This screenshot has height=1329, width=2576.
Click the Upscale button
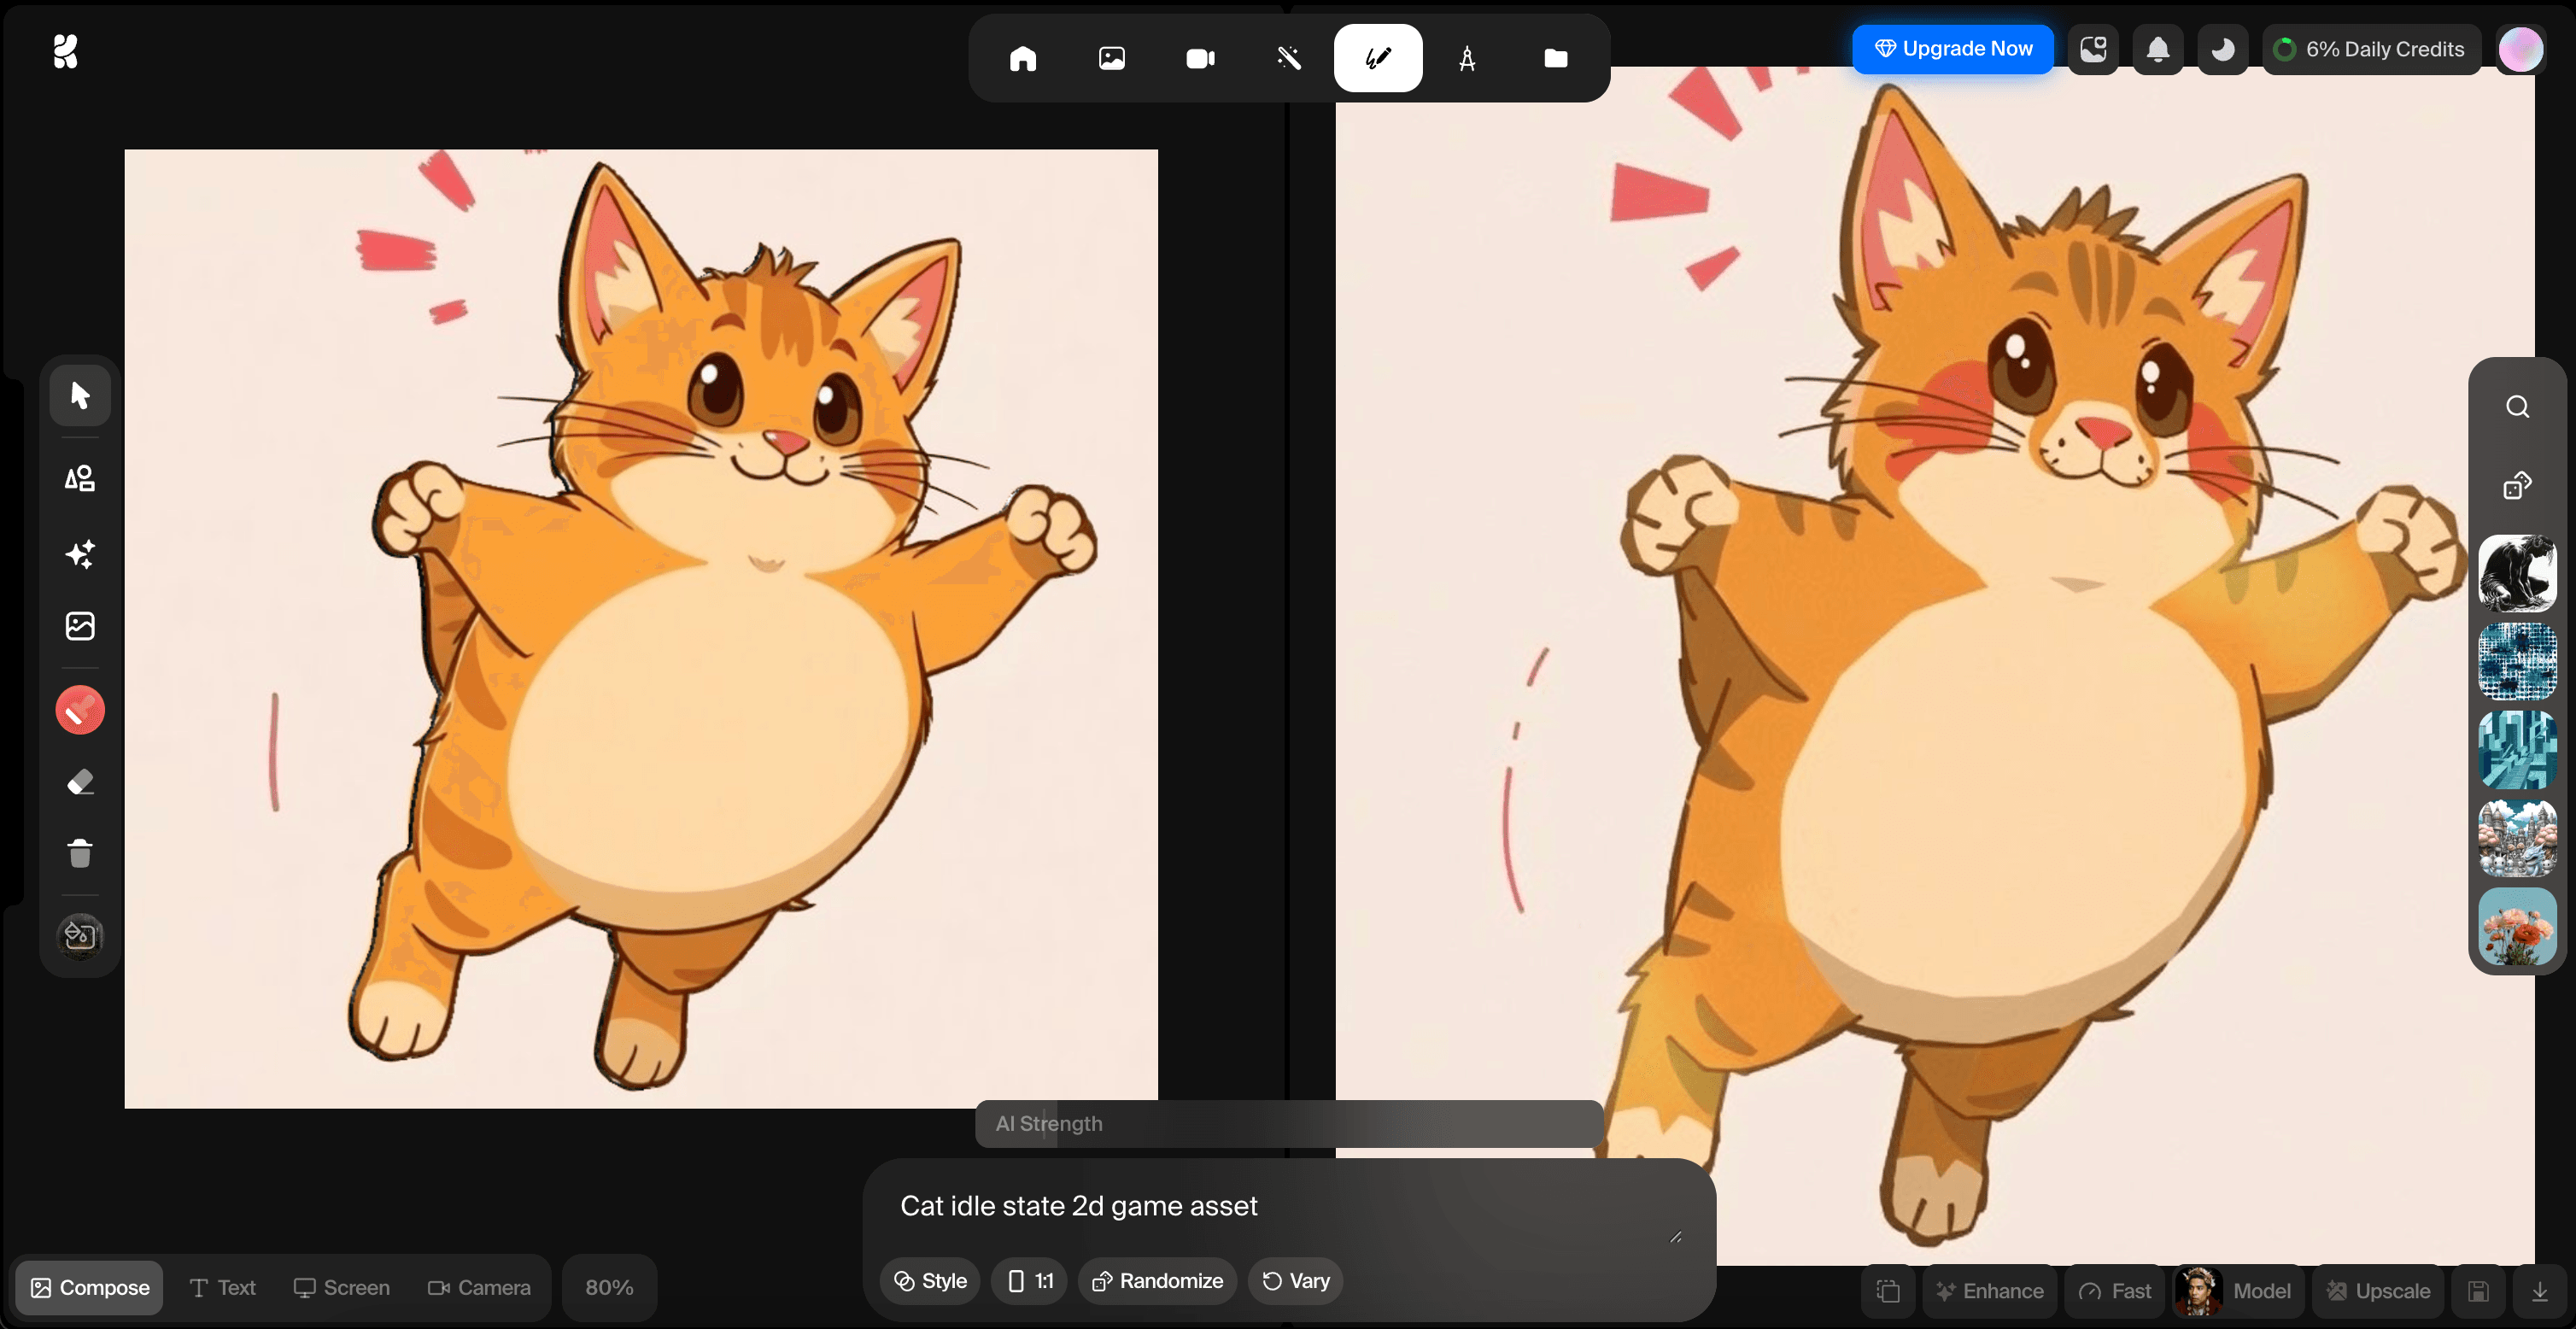coord(2378,1291)
